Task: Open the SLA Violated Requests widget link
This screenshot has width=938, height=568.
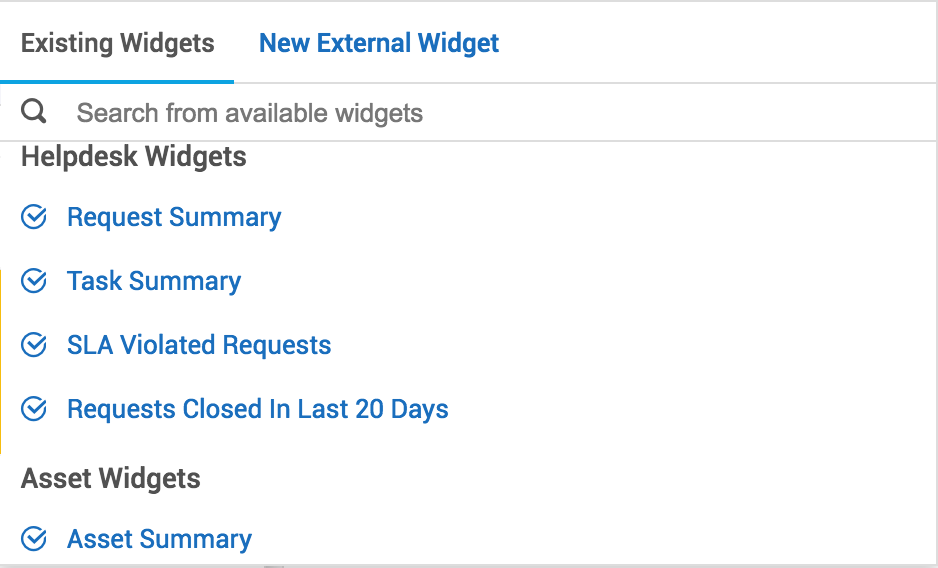Action: pos(199,345)
